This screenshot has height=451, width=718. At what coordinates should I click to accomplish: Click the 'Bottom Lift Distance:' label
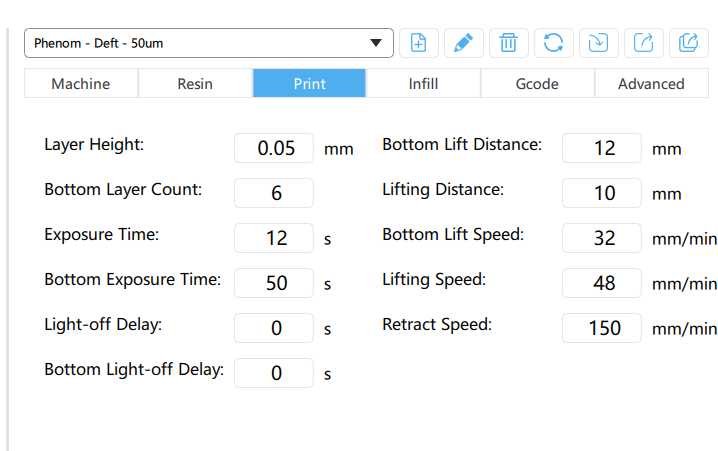[x=462, y=145]
